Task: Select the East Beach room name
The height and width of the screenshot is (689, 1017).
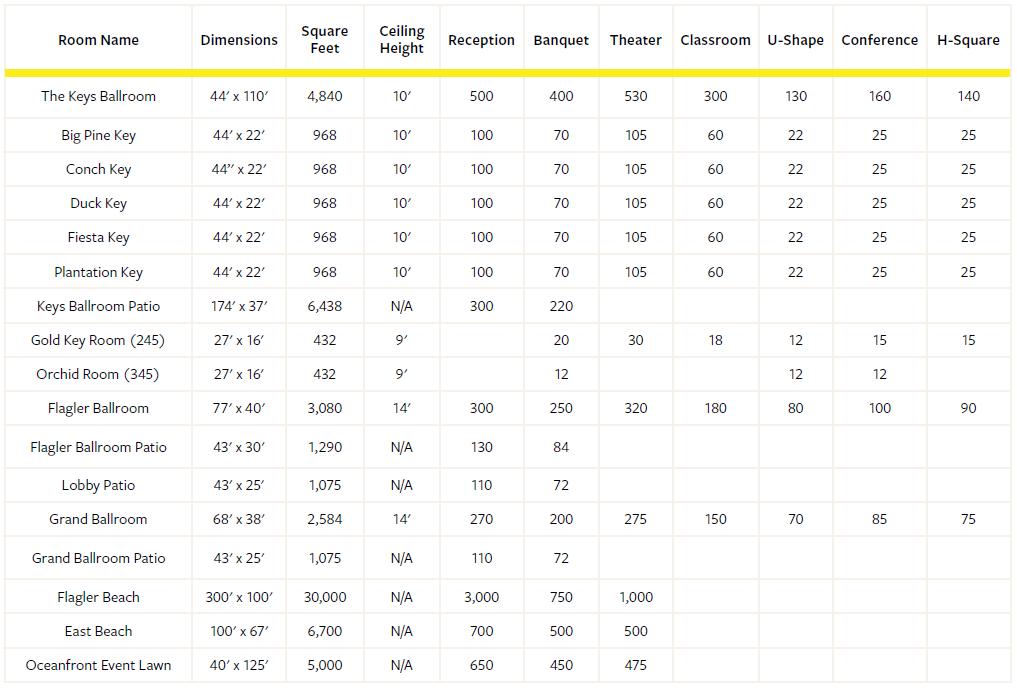Action: [x=99, y=631]
